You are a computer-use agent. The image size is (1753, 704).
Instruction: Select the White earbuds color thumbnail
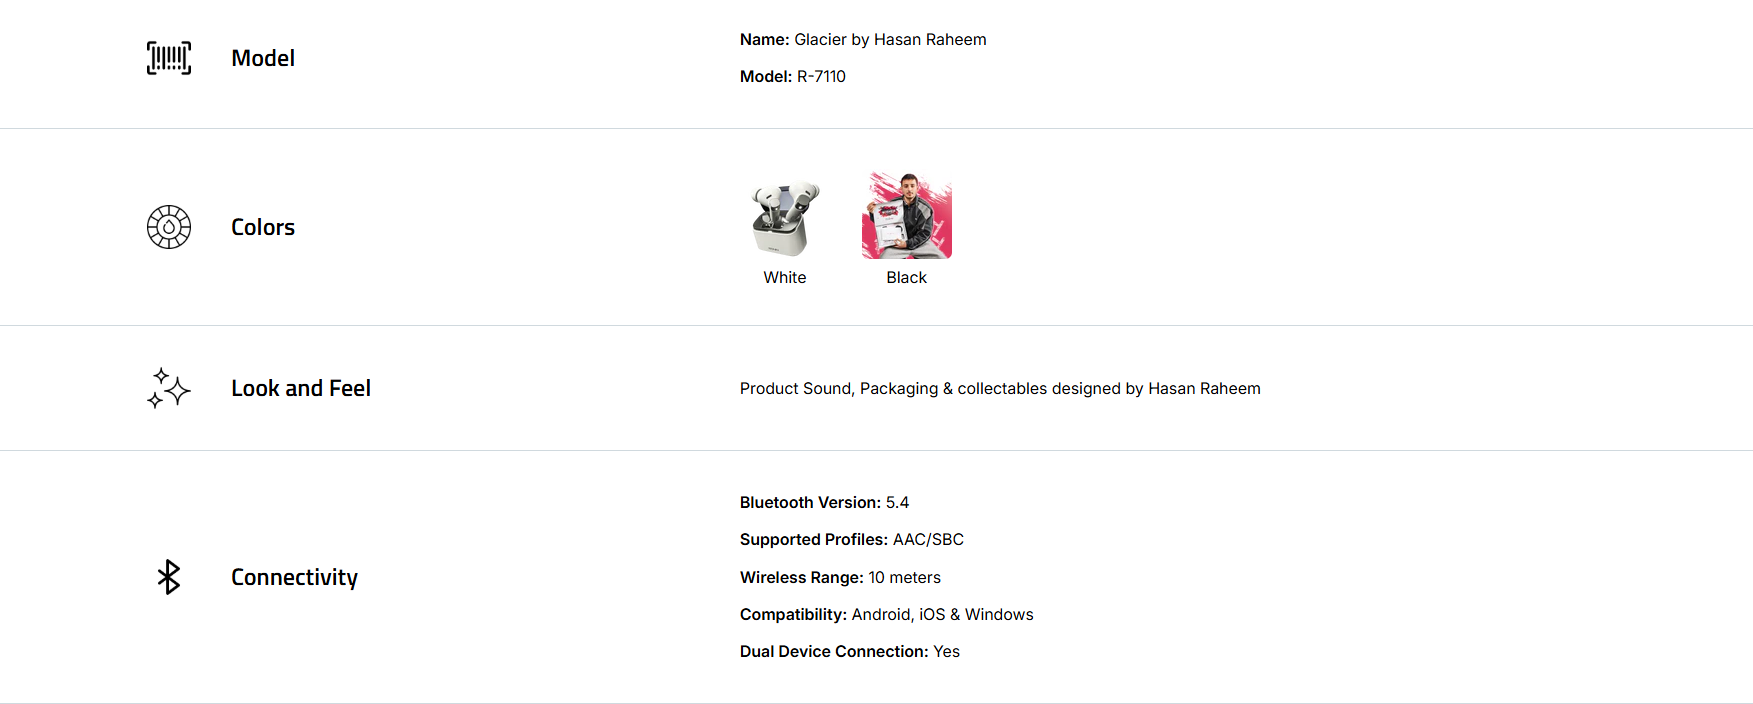pos(785,217)
